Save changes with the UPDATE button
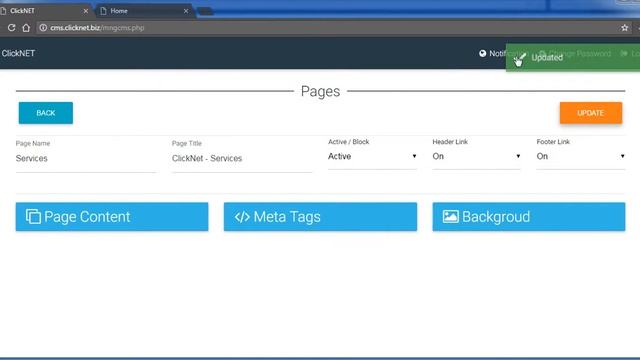 click(591, 113)
